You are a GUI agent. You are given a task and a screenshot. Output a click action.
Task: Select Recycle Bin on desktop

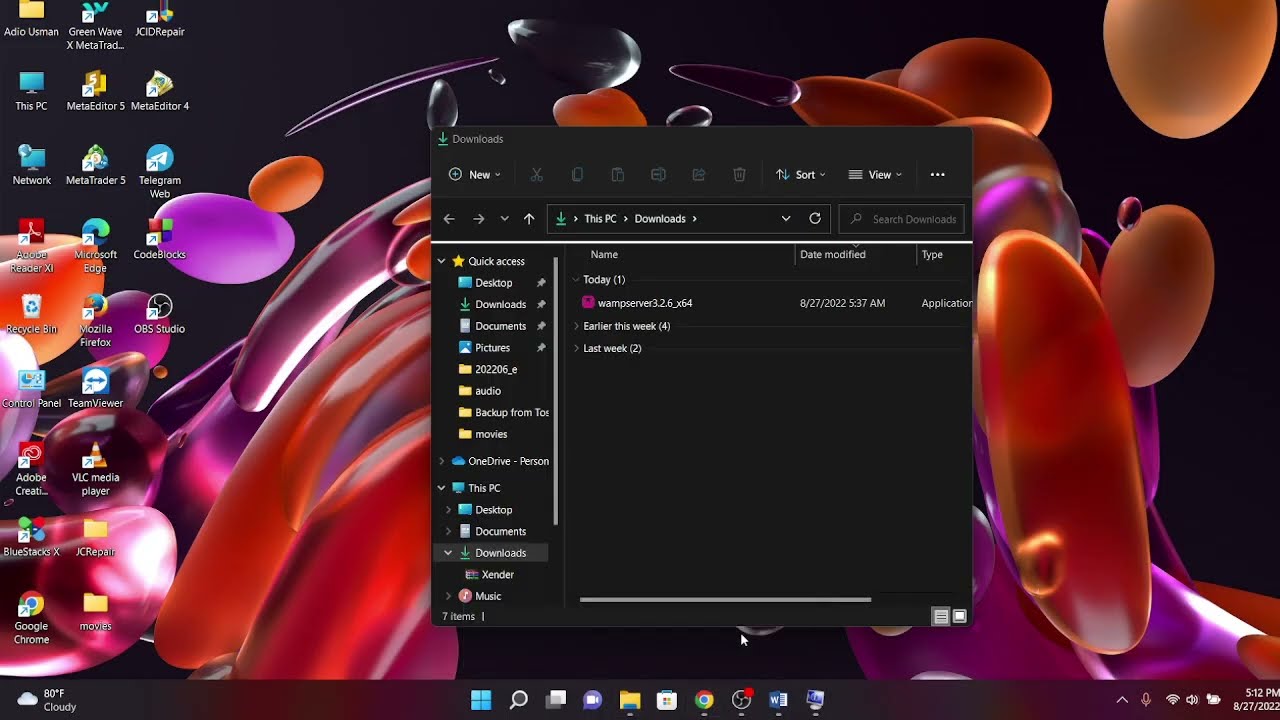[x=31, y=314]
